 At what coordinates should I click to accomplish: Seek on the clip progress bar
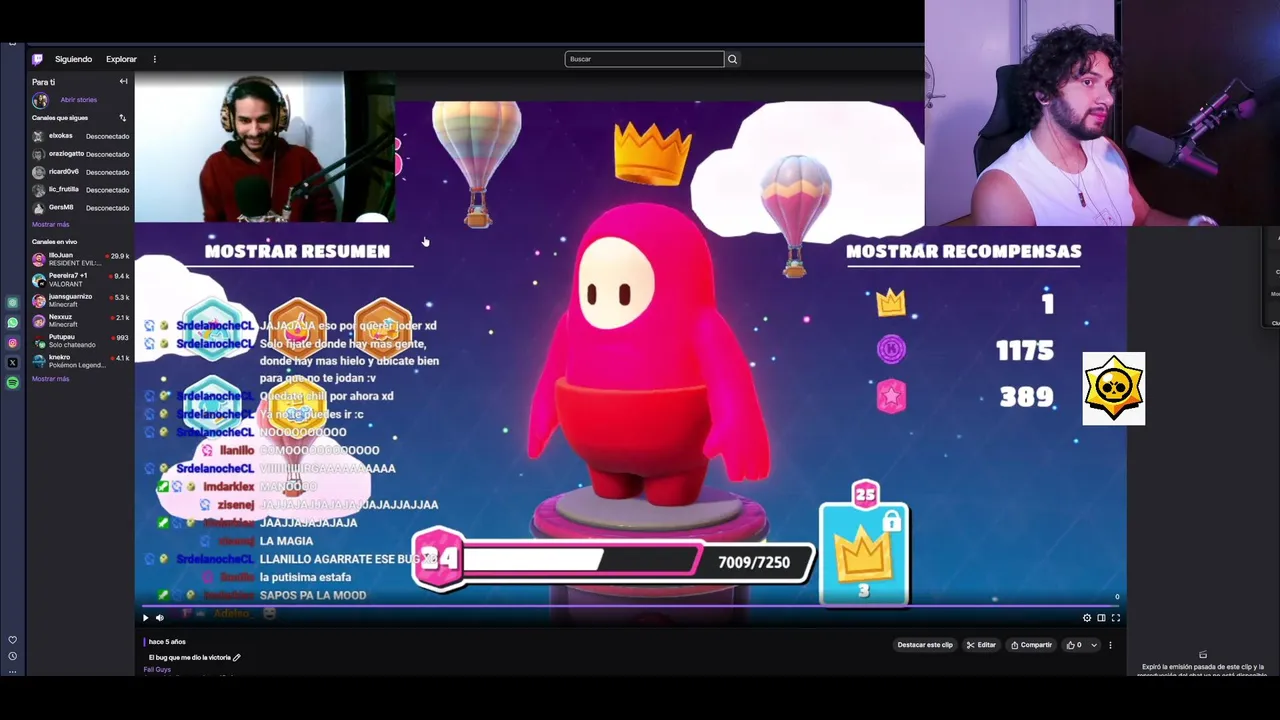point(630,606)
